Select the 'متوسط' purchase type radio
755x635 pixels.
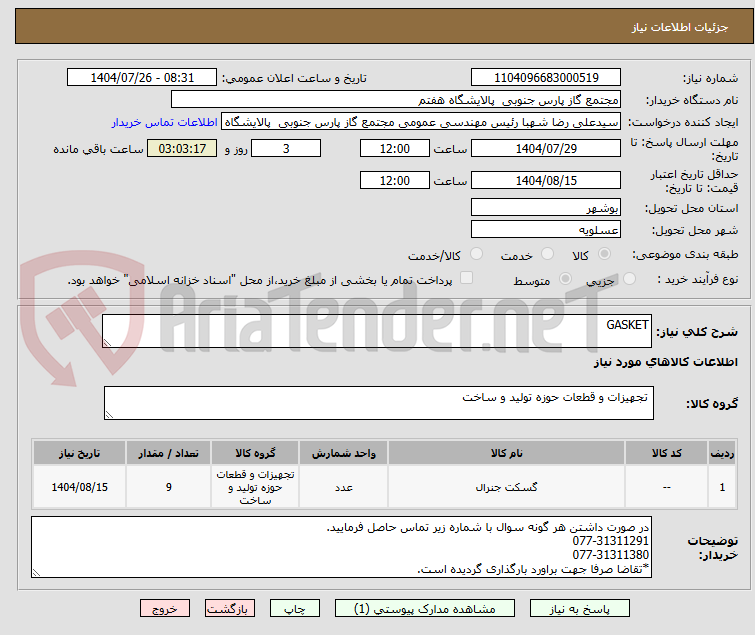point(565,279)
